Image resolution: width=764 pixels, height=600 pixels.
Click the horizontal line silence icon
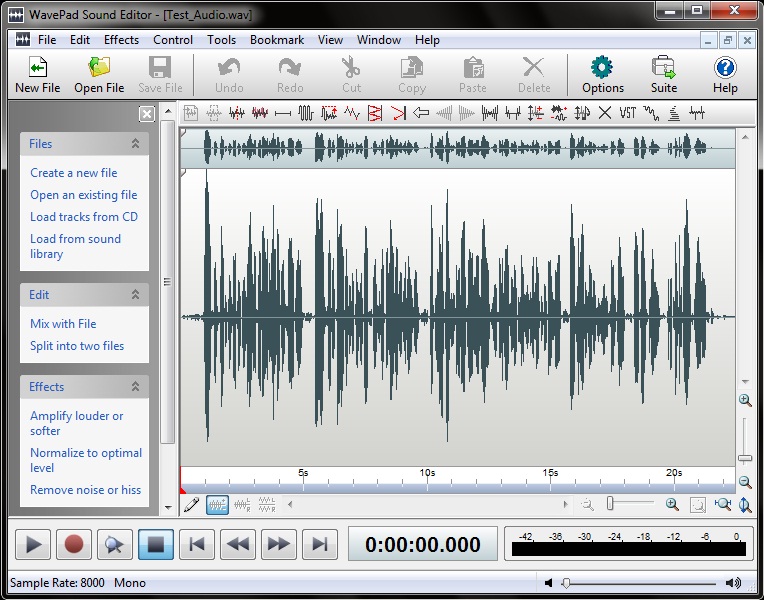coord(283,114)
